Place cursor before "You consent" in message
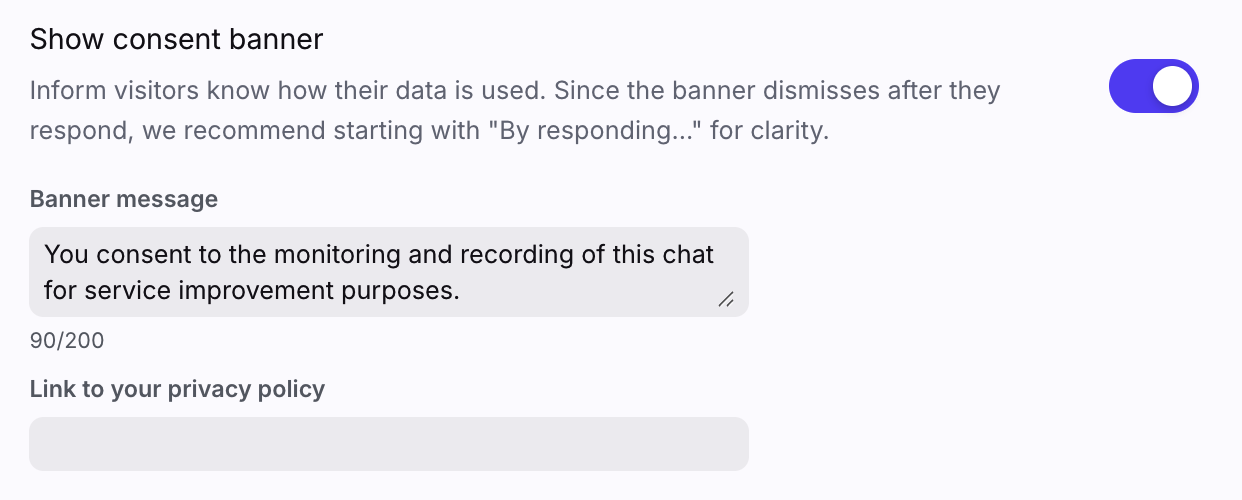The image size is (1242, 500). 45,254
